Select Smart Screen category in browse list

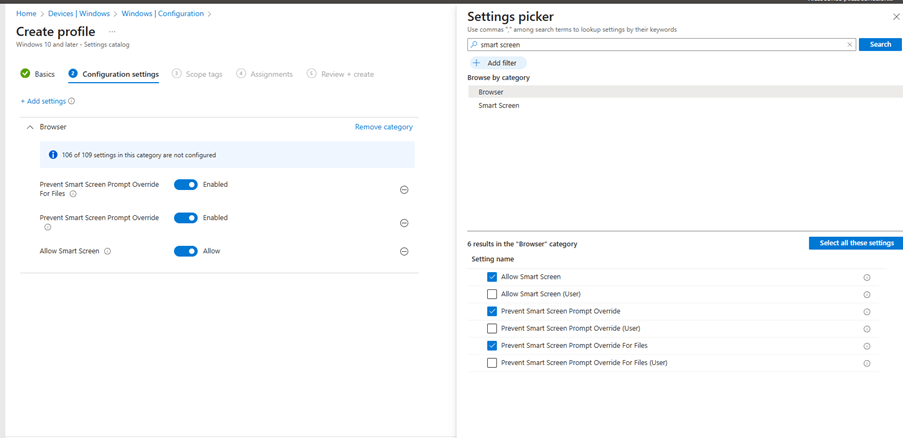(499, 105)
